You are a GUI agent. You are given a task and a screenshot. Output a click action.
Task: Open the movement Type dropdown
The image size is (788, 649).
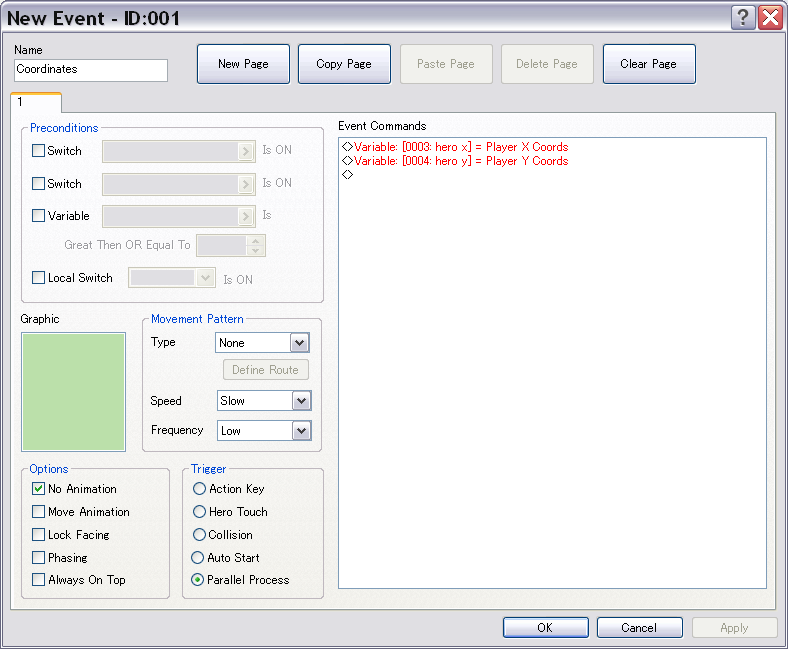pos(299,343)
